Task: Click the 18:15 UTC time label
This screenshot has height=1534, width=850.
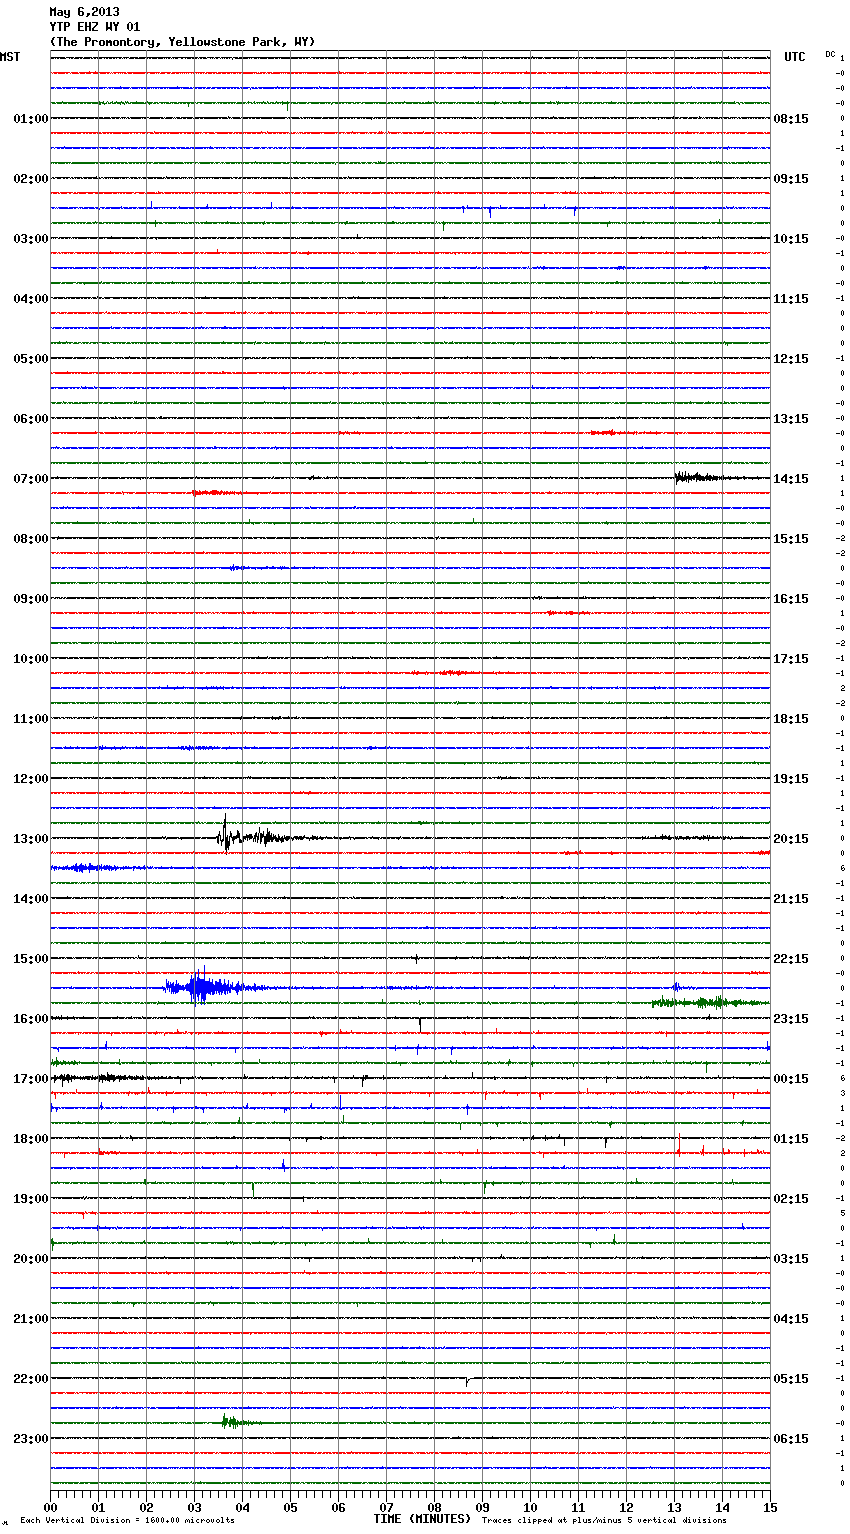Action: tap(791, 719)
